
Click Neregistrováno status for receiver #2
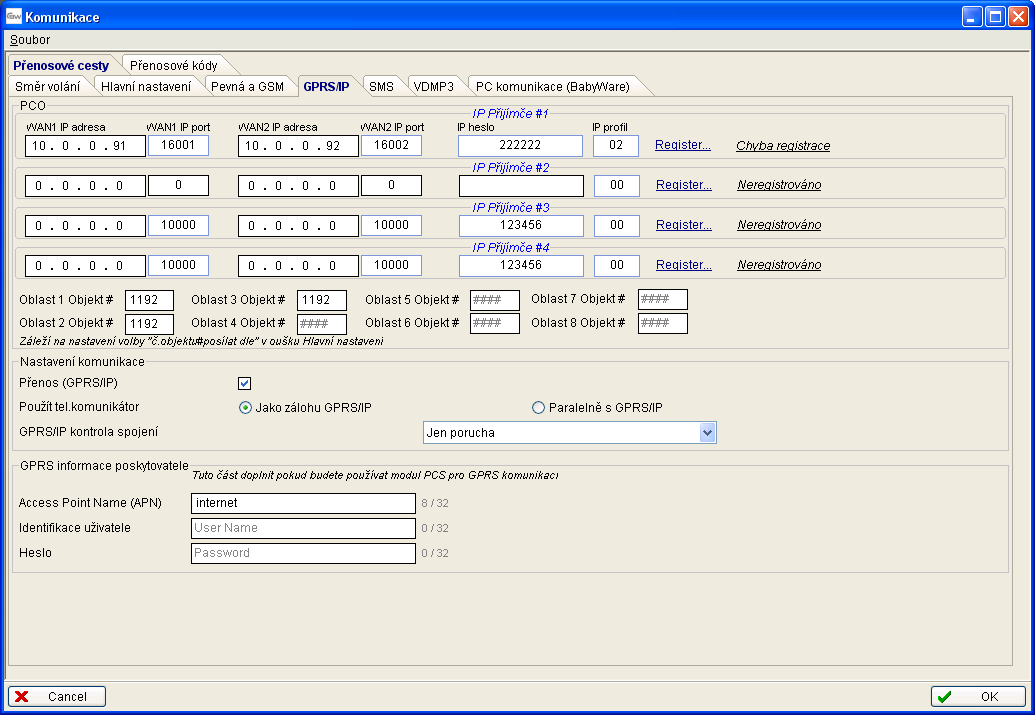[779, 185]
